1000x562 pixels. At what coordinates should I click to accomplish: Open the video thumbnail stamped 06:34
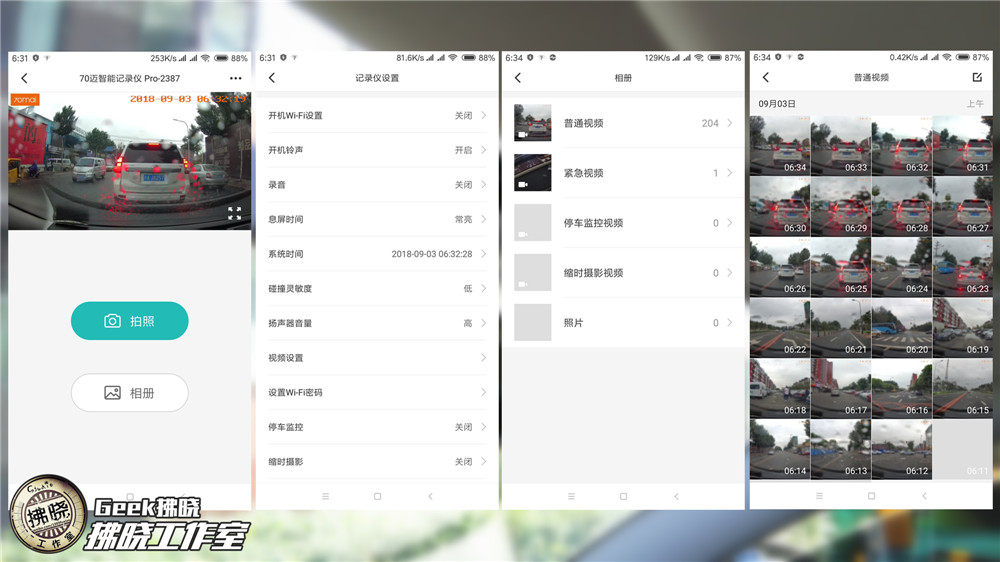tap(779, 145)
